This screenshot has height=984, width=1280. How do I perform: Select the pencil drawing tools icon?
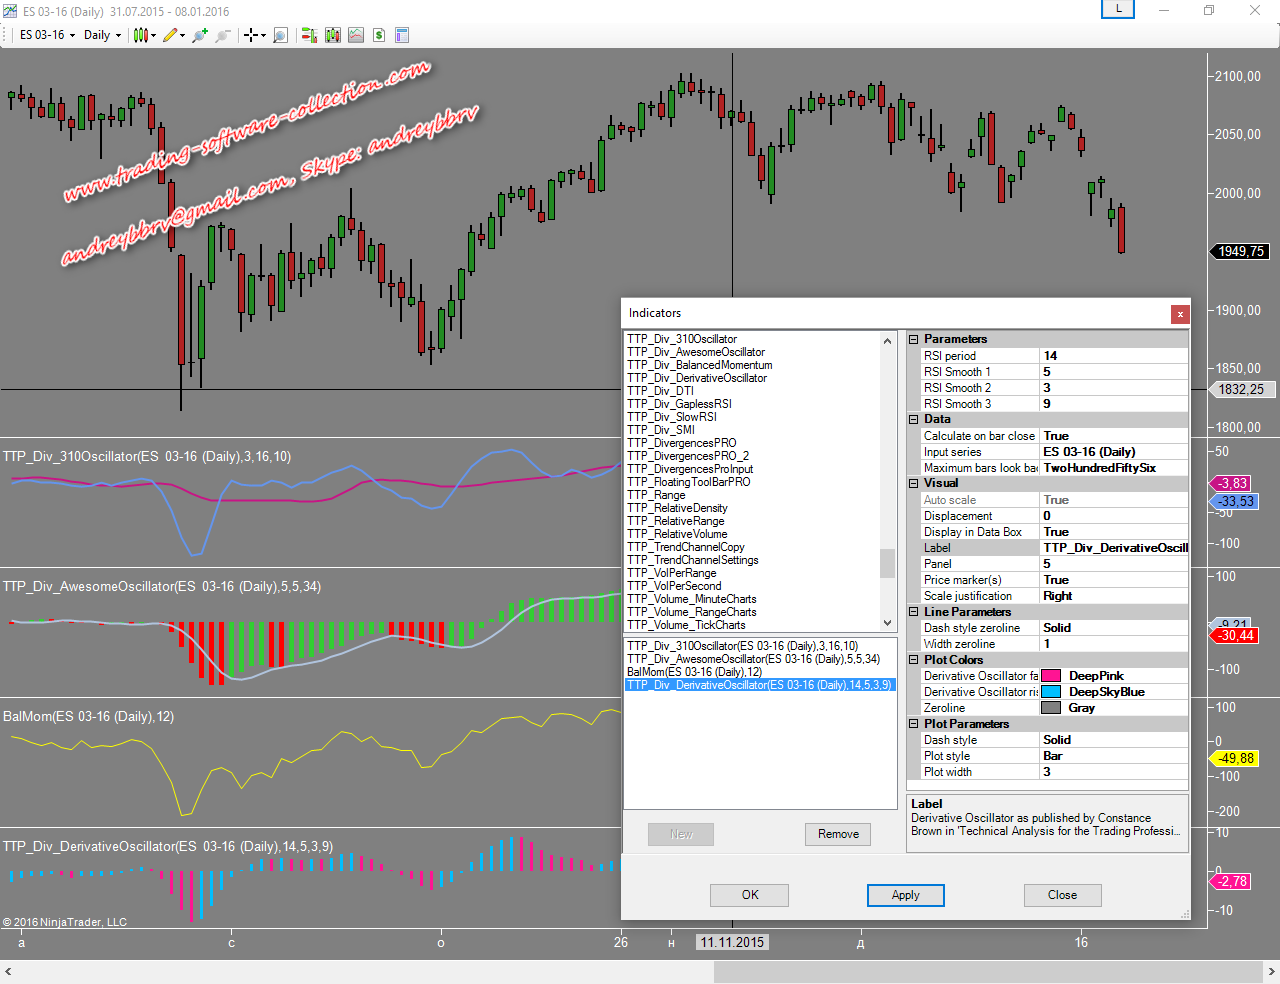pyautogui.click(x=170, y=35)
